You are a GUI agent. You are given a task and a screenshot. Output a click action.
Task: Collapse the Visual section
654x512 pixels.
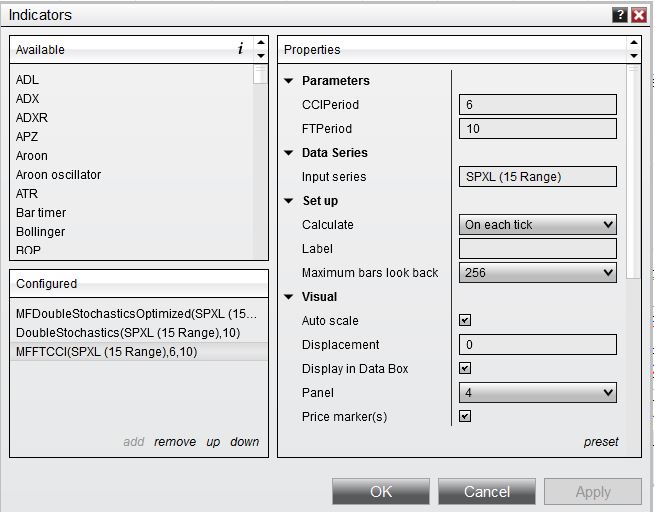click(289, 297)
